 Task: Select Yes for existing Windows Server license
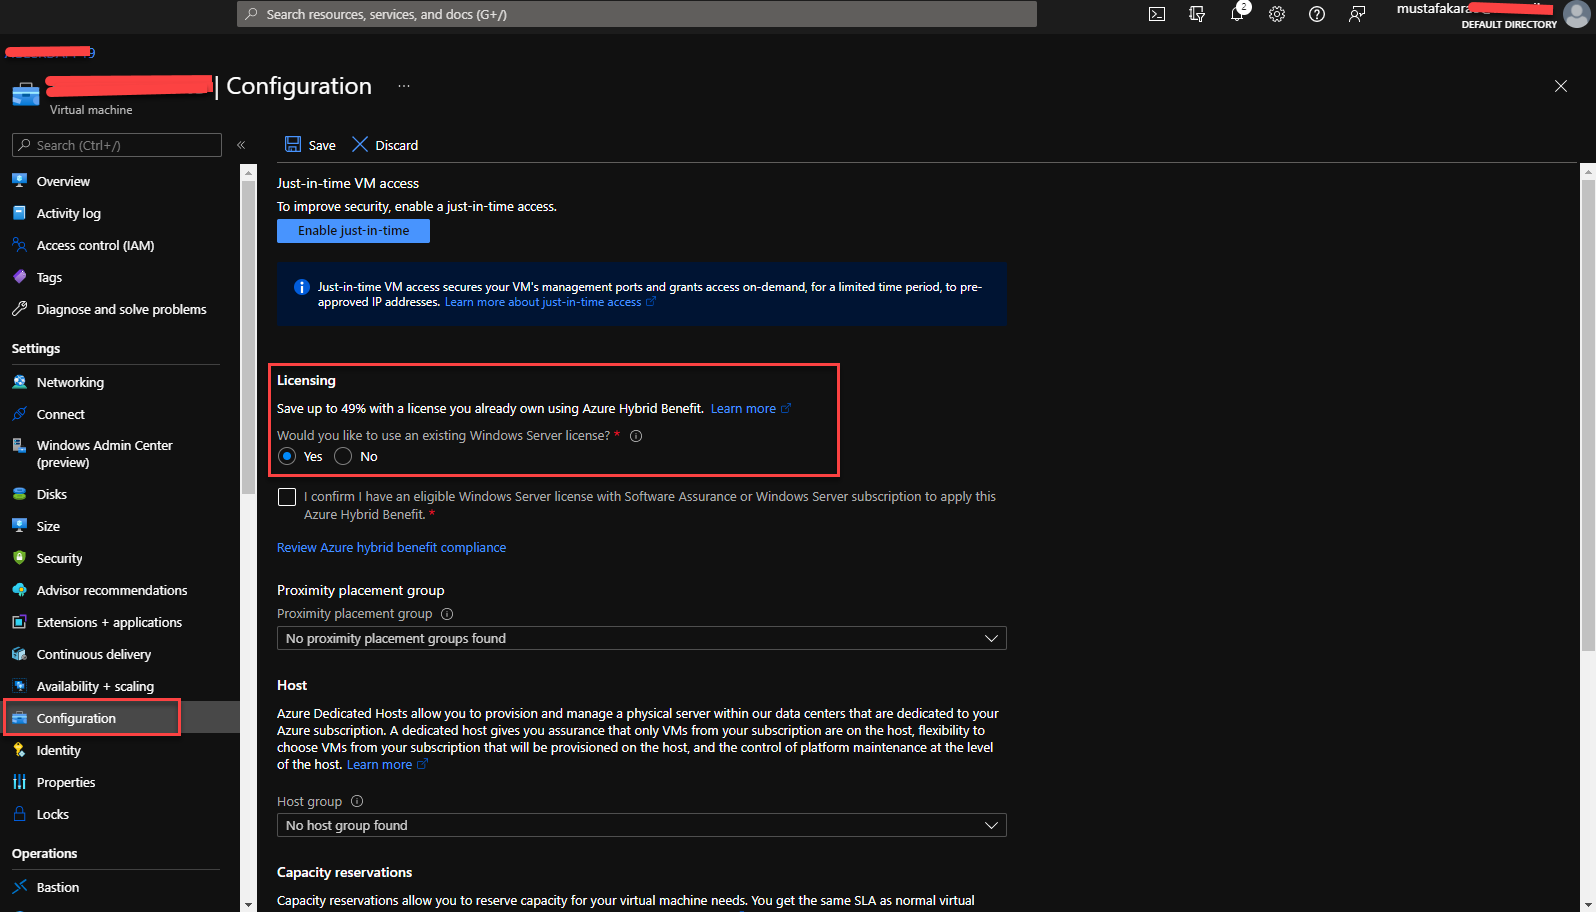[288, 457]
